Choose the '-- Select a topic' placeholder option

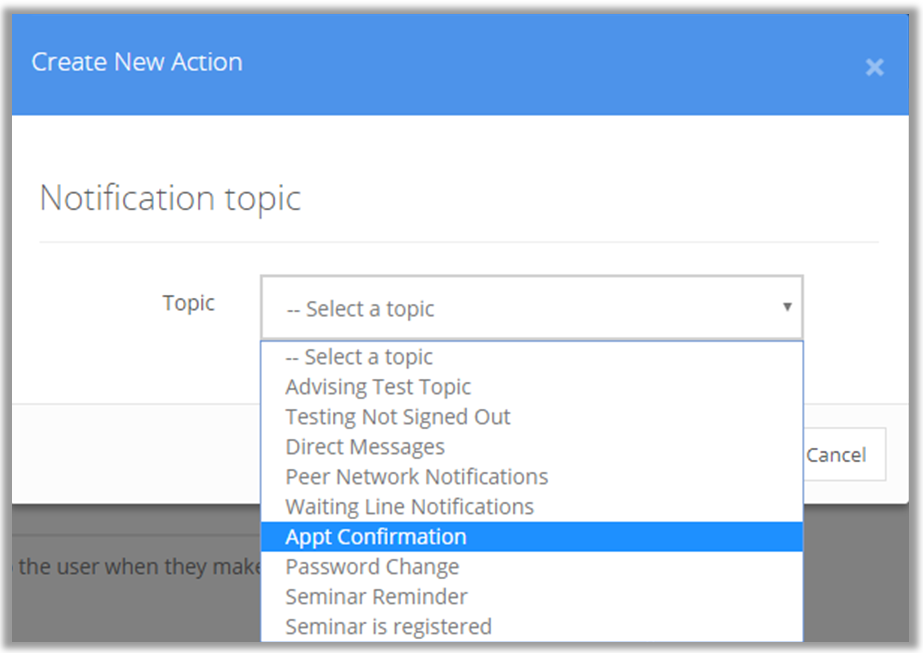click(359, 357)
